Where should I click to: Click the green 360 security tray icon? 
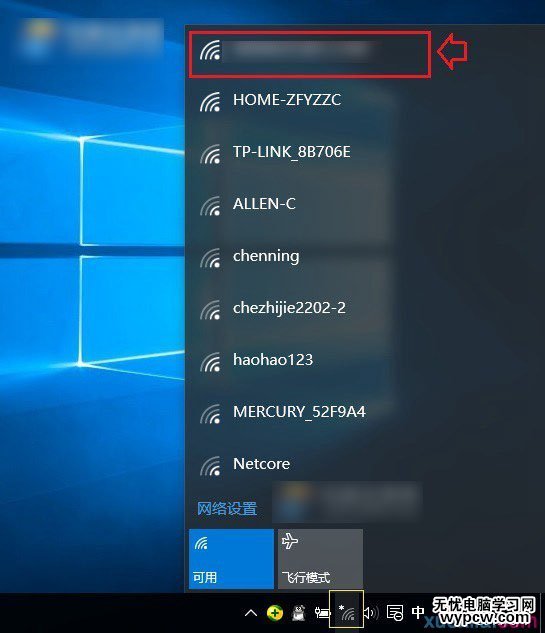point(275,613)
